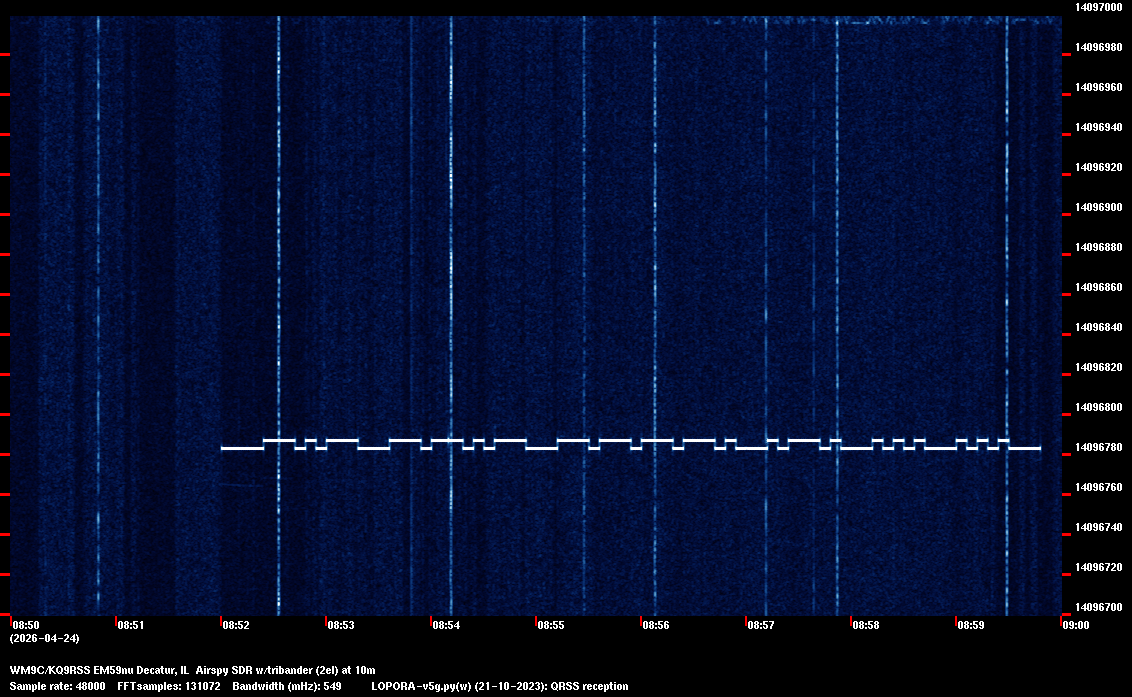Select the 08:54 time label

446,625
